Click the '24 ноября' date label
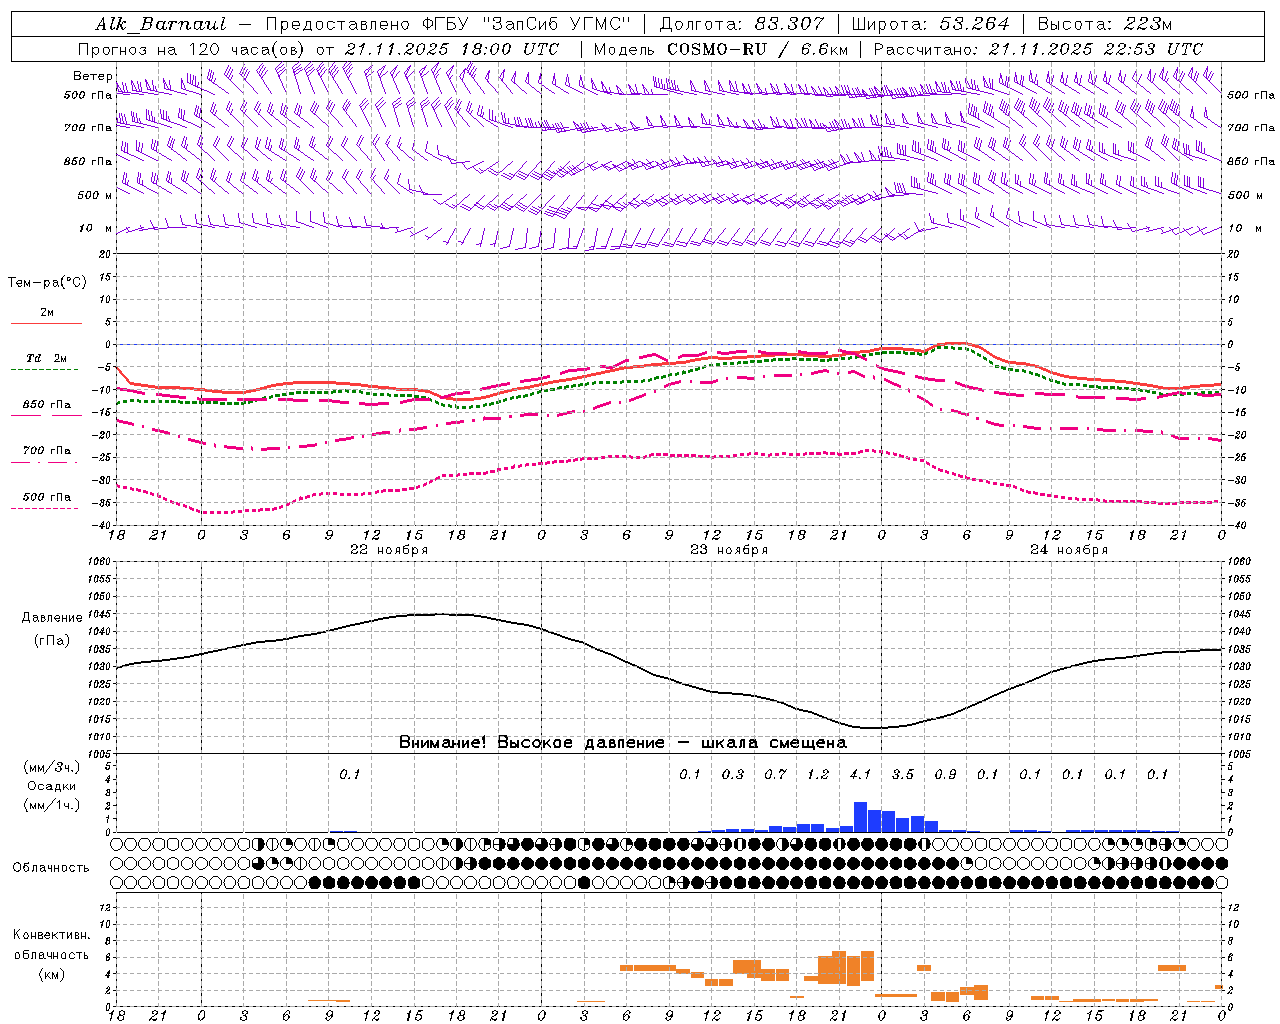Image resolution: width=1280 pixels, height=1024 pixels. (1069, 550)
